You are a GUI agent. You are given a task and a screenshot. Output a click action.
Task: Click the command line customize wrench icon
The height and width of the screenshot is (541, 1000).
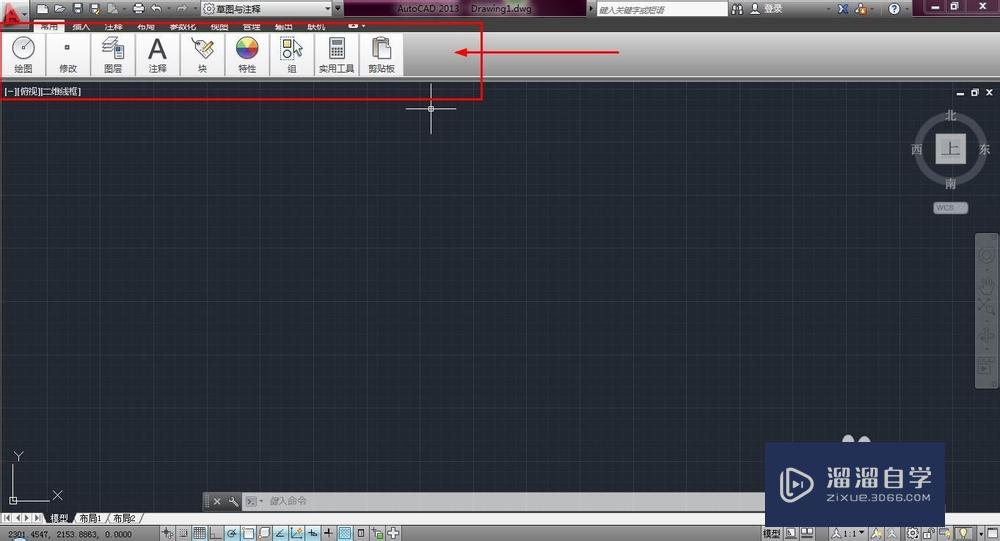pyautogui.click(x=233, y=501)
